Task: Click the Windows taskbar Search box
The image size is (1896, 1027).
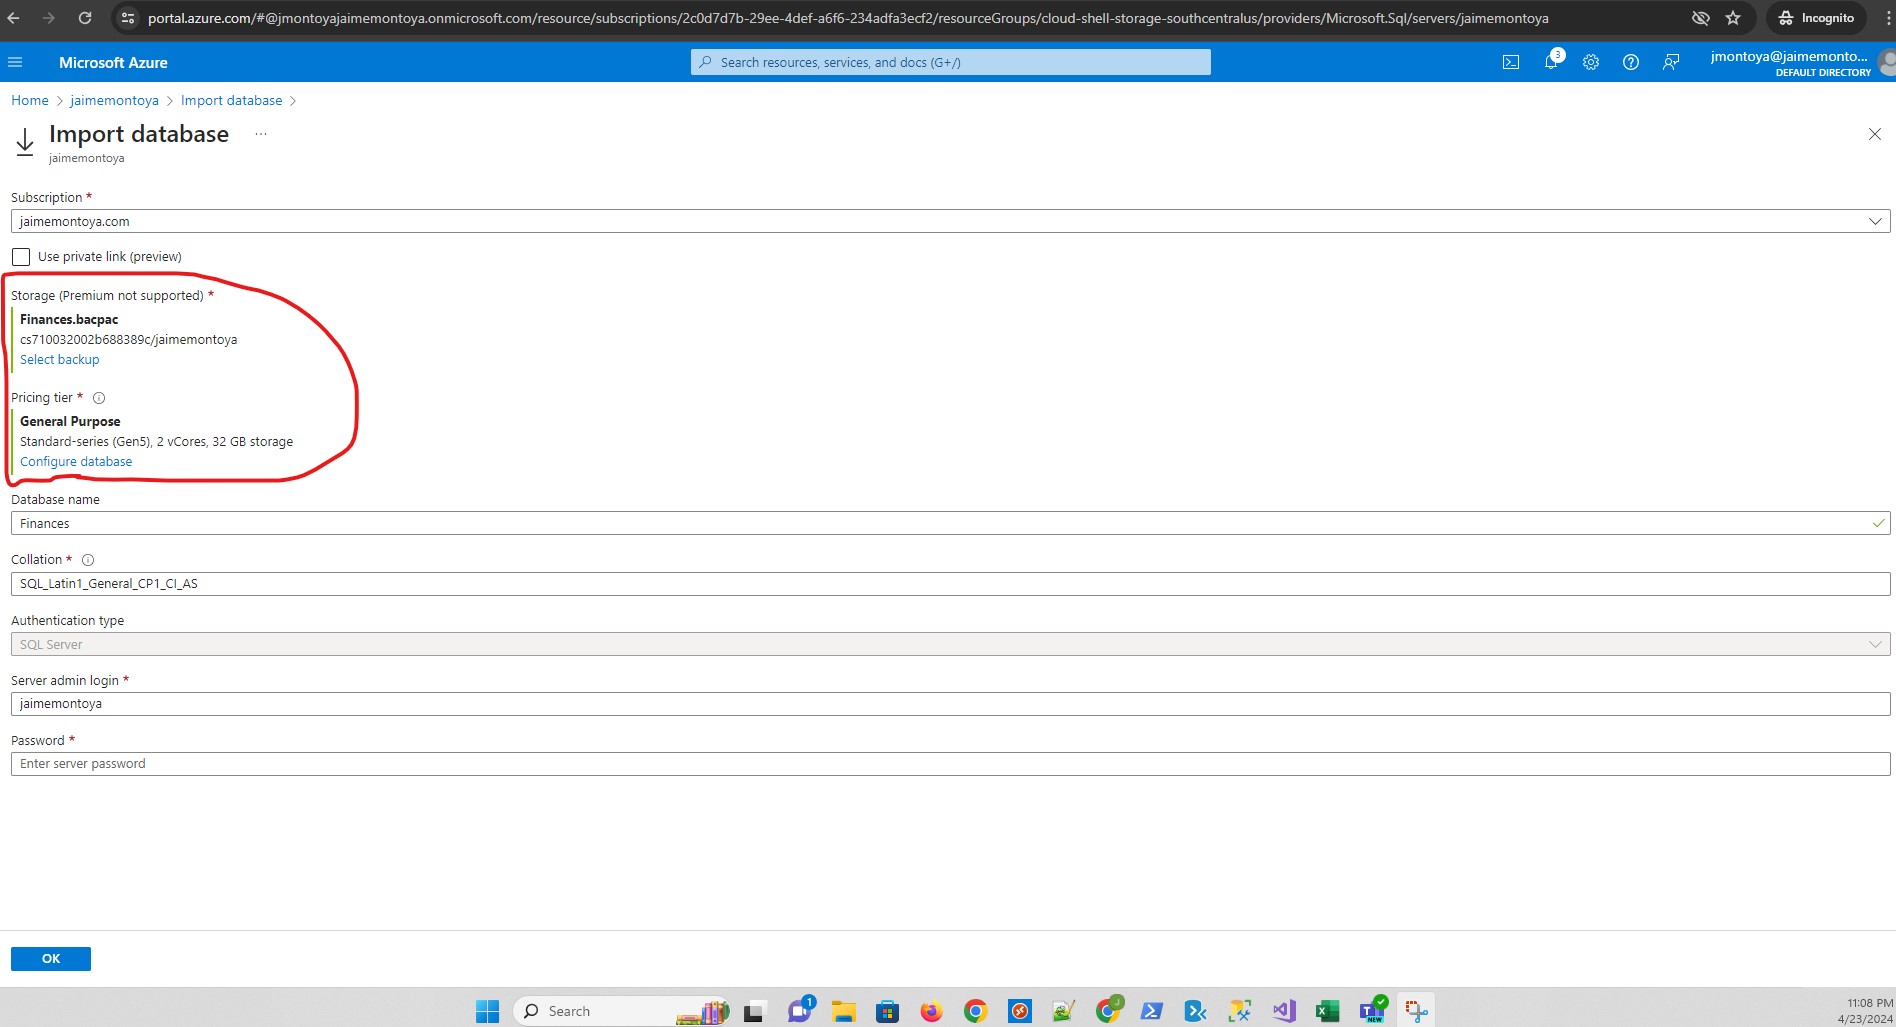Action: point(620,1011)
